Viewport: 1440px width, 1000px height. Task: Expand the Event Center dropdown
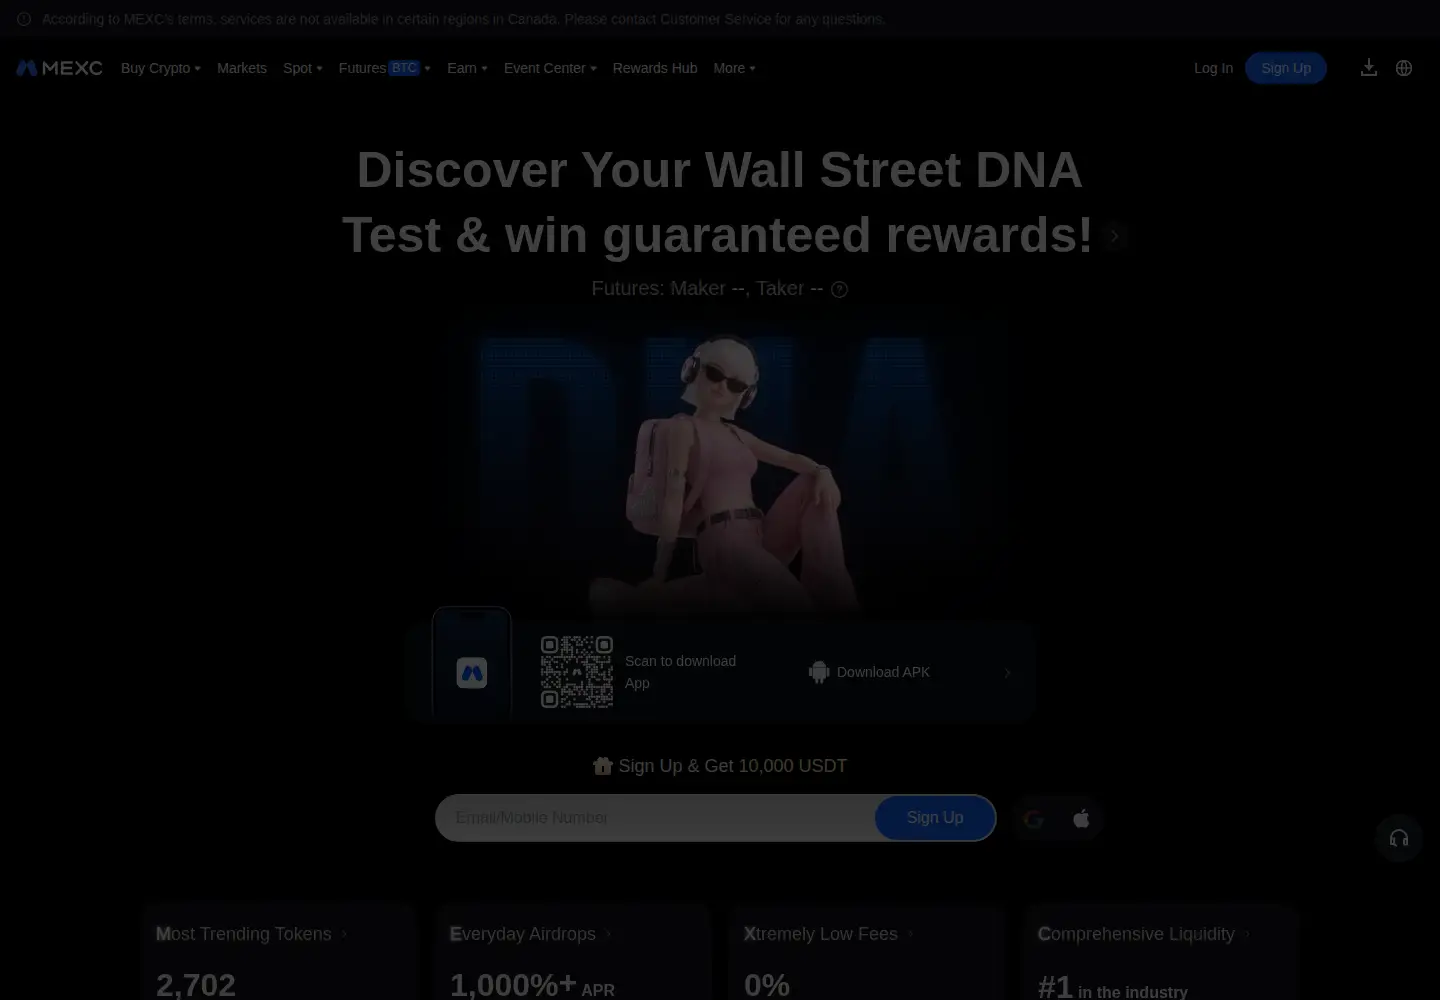[x=550, y=68]
